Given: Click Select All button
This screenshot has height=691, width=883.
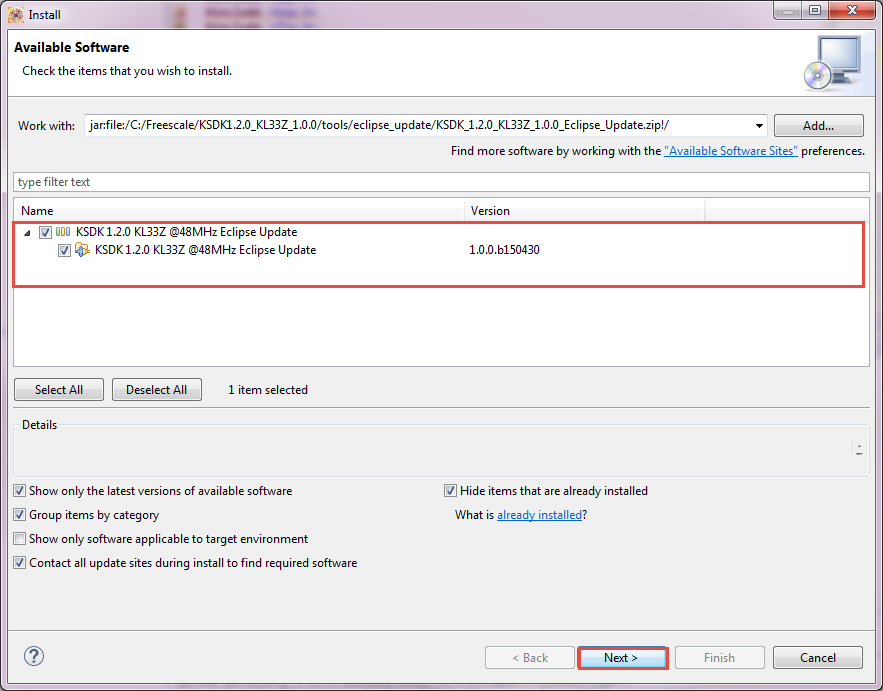Looking at the screenshot, I should 59,390.
